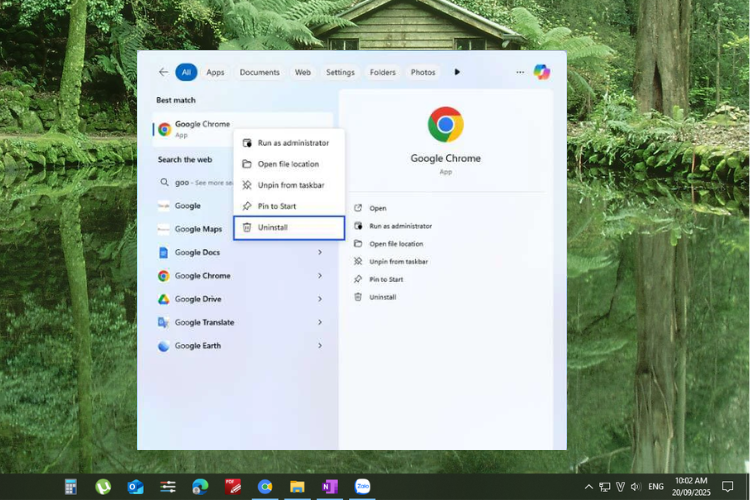
Task: Choose Unpin from taskbar in context menu
Action: tap(289, 185)
